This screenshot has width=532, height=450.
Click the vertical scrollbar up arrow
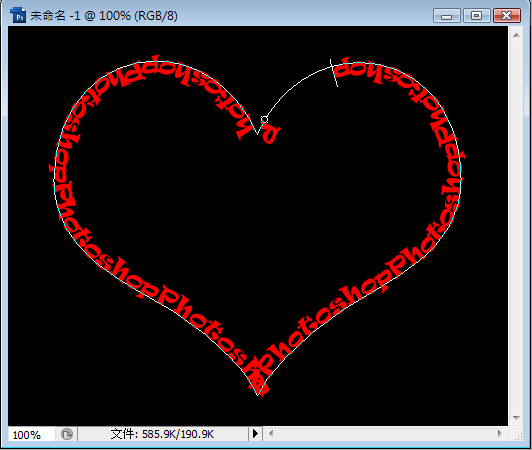click(516, 35)
